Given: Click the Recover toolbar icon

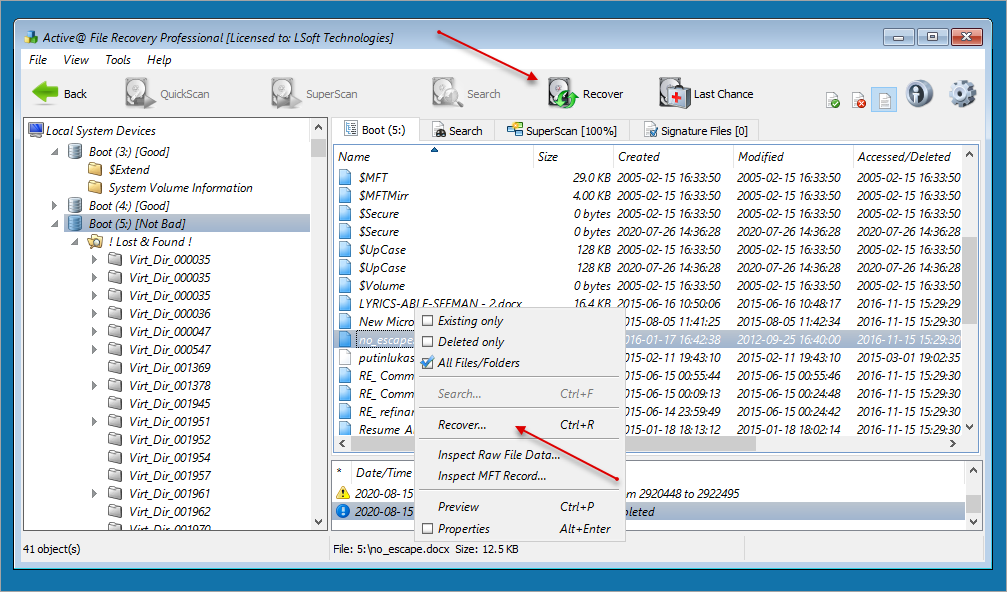Looking at the screenshot, I should [x=563, y=93].
